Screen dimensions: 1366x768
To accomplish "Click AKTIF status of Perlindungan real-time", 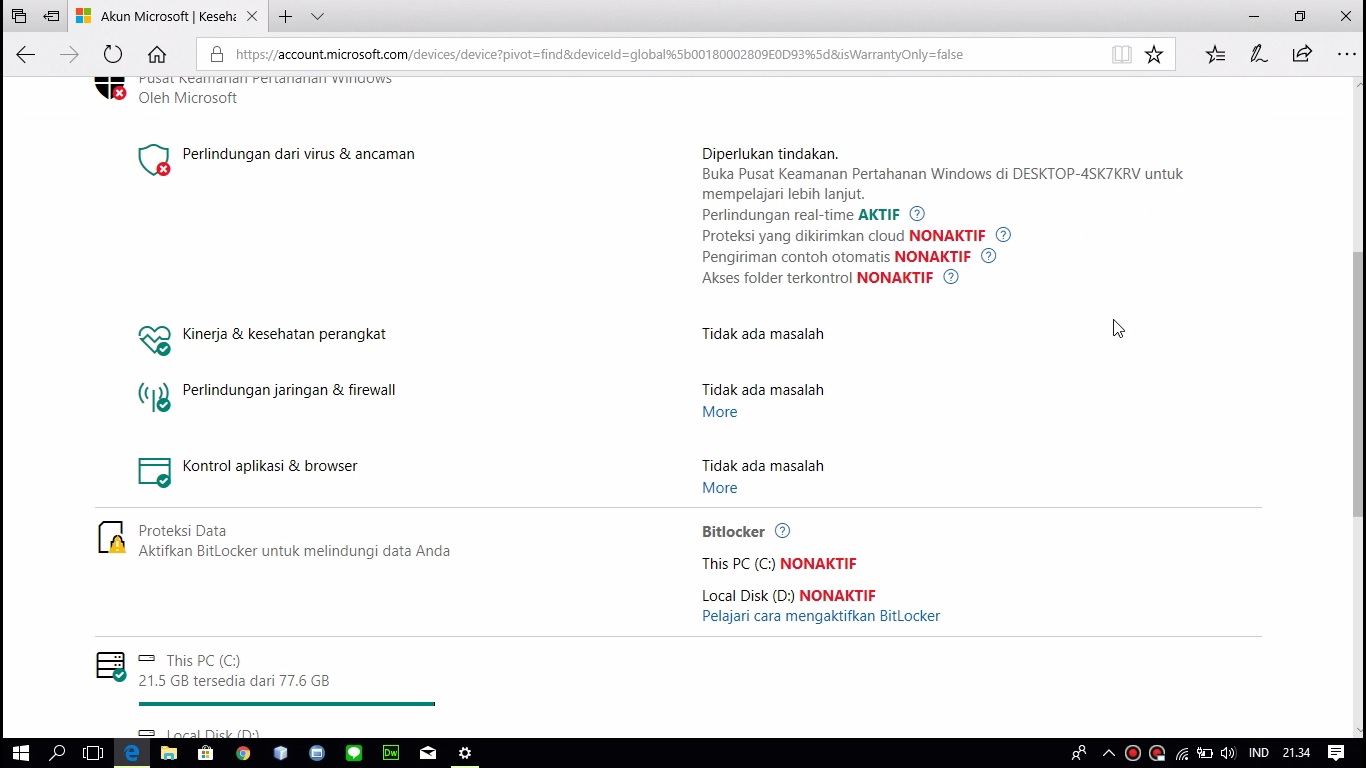I will (x=879, y=215).
